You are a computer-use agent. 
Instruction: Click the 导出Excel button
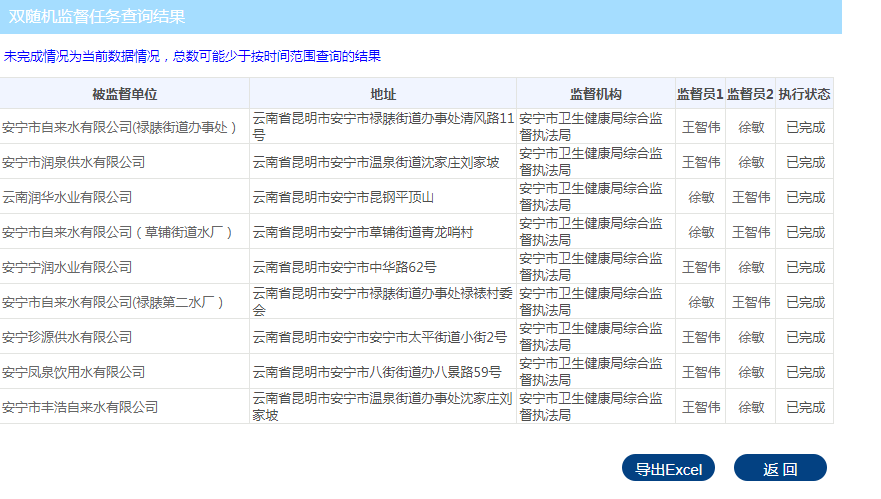point(668,468)
